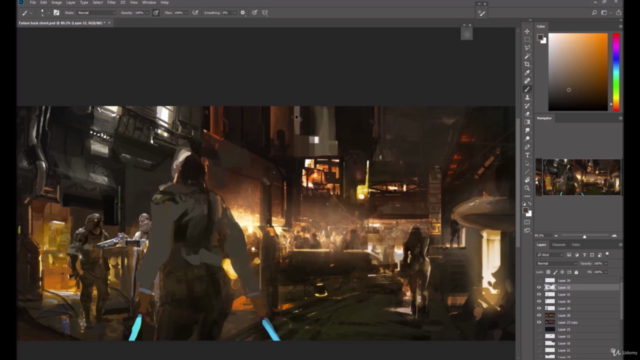Filter layers by type layers
The height and width of the screenshot is (360, 640).
(584, 255)
